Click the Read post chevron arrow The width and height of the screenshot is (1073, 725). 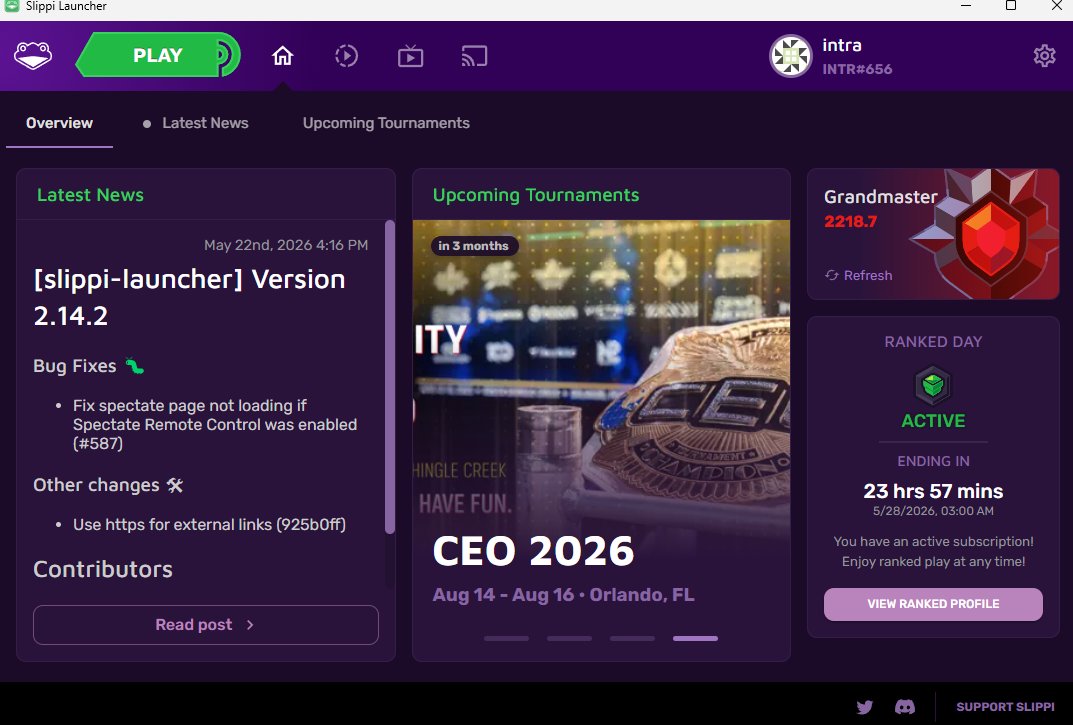pos(250,624)
